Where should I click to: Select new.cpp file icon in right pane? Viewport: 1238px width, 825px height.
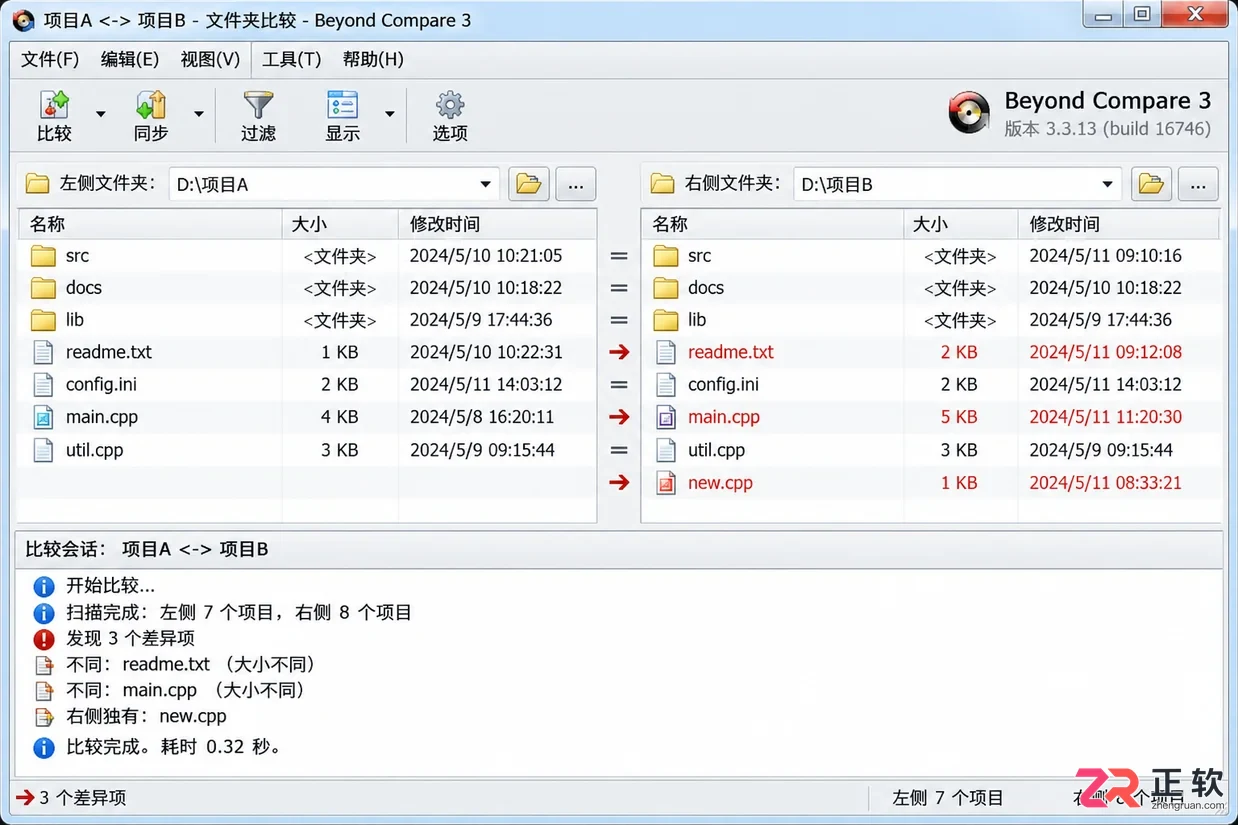(x=666, y=483)
